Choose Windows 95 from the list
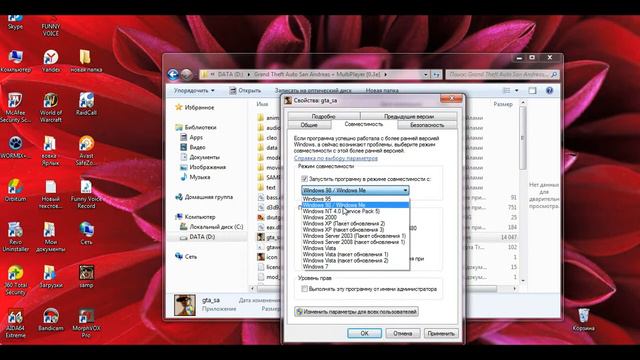The height and width of the screenshot is (360, 640). (355, 199)
